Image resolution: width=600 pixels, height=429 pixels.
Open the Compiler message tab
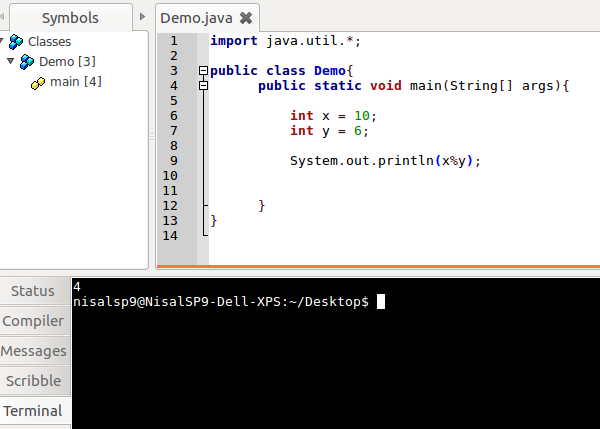(x=33, y=321)
